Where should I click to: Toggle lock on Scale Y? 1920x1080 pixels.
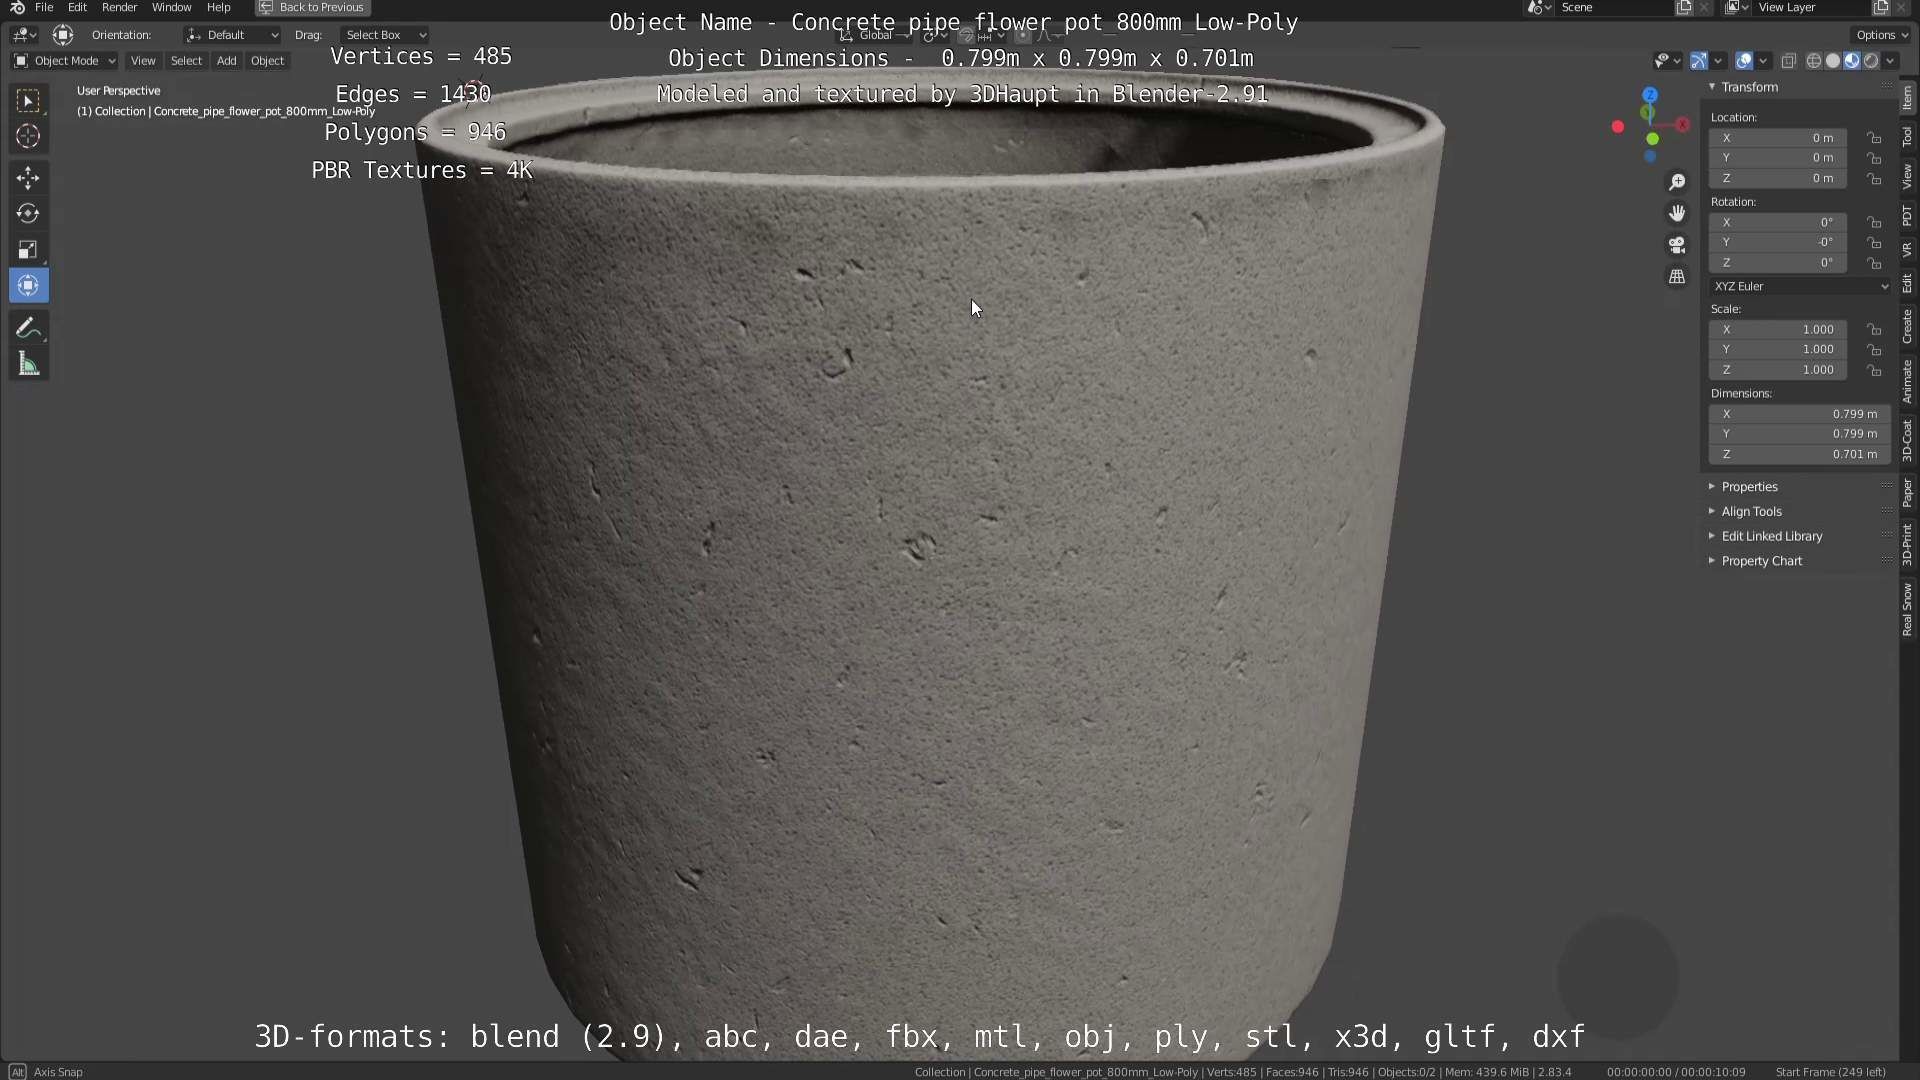click(1874, 350)
